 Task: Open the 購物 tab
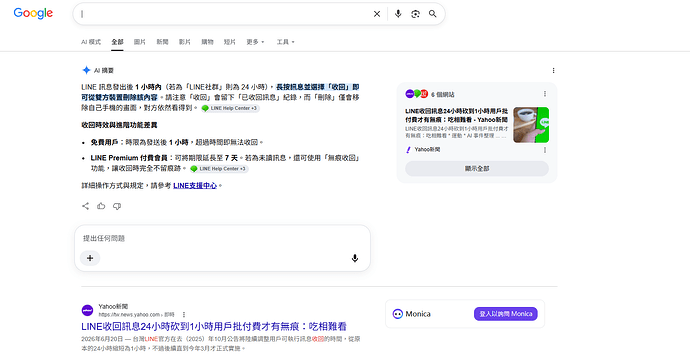point(207,42)
